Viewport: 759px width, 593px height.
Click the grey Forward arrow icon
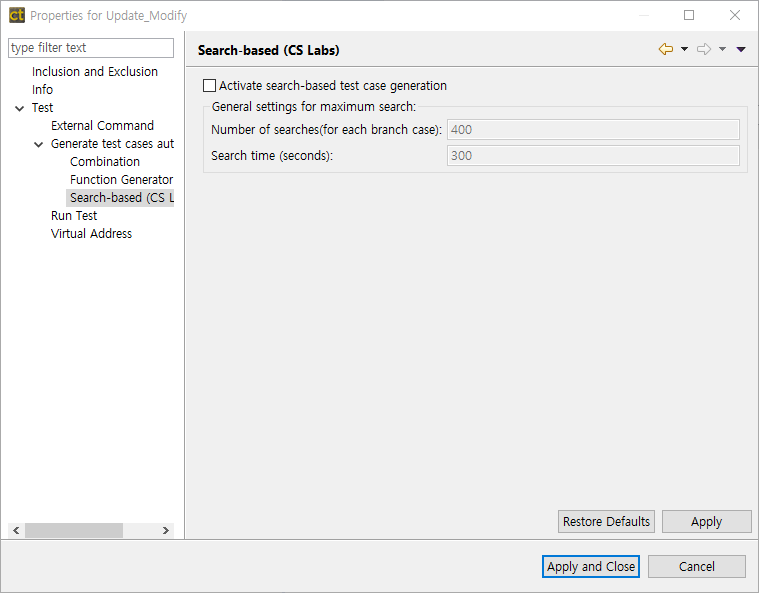(703, 49)
